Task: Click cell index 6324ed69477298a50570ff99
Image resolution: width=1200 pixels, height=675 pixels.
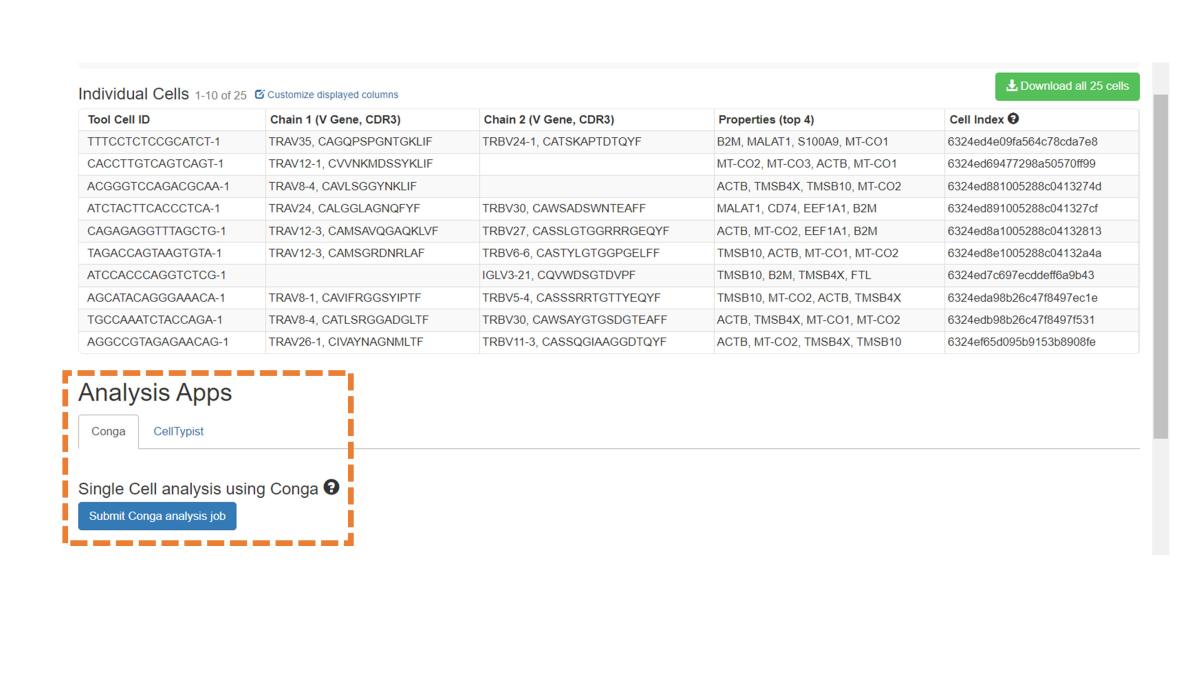Action: click(x=1021, y=164)
